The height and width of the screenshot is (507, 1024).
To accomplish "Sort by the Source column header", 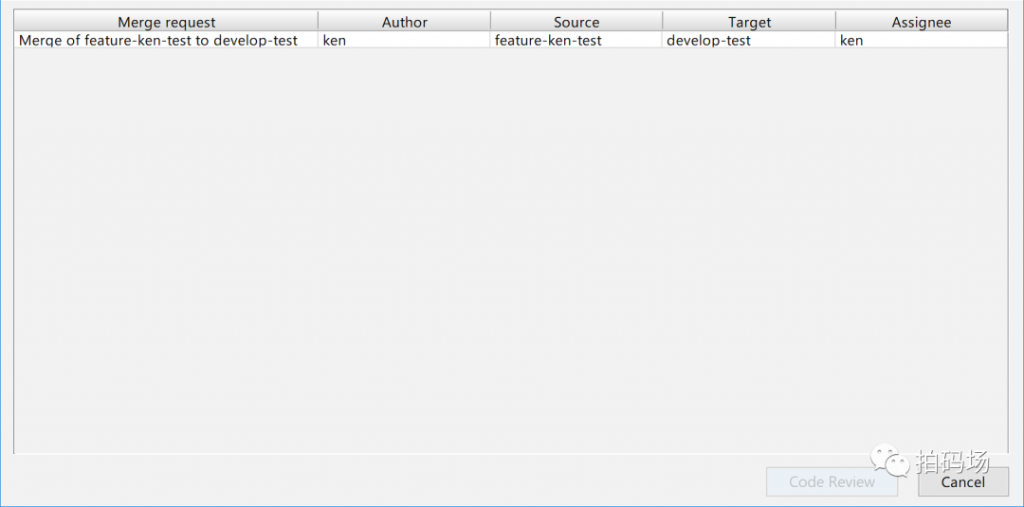I will click(x=576, y=22).
